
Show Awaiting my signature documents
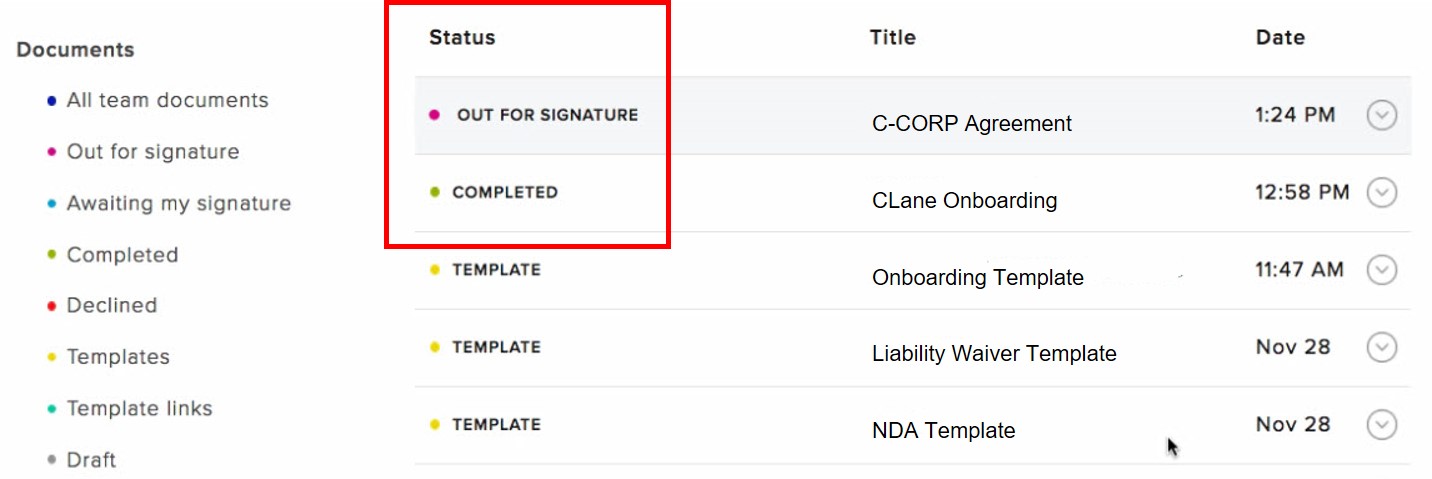(x=178, y=203)
